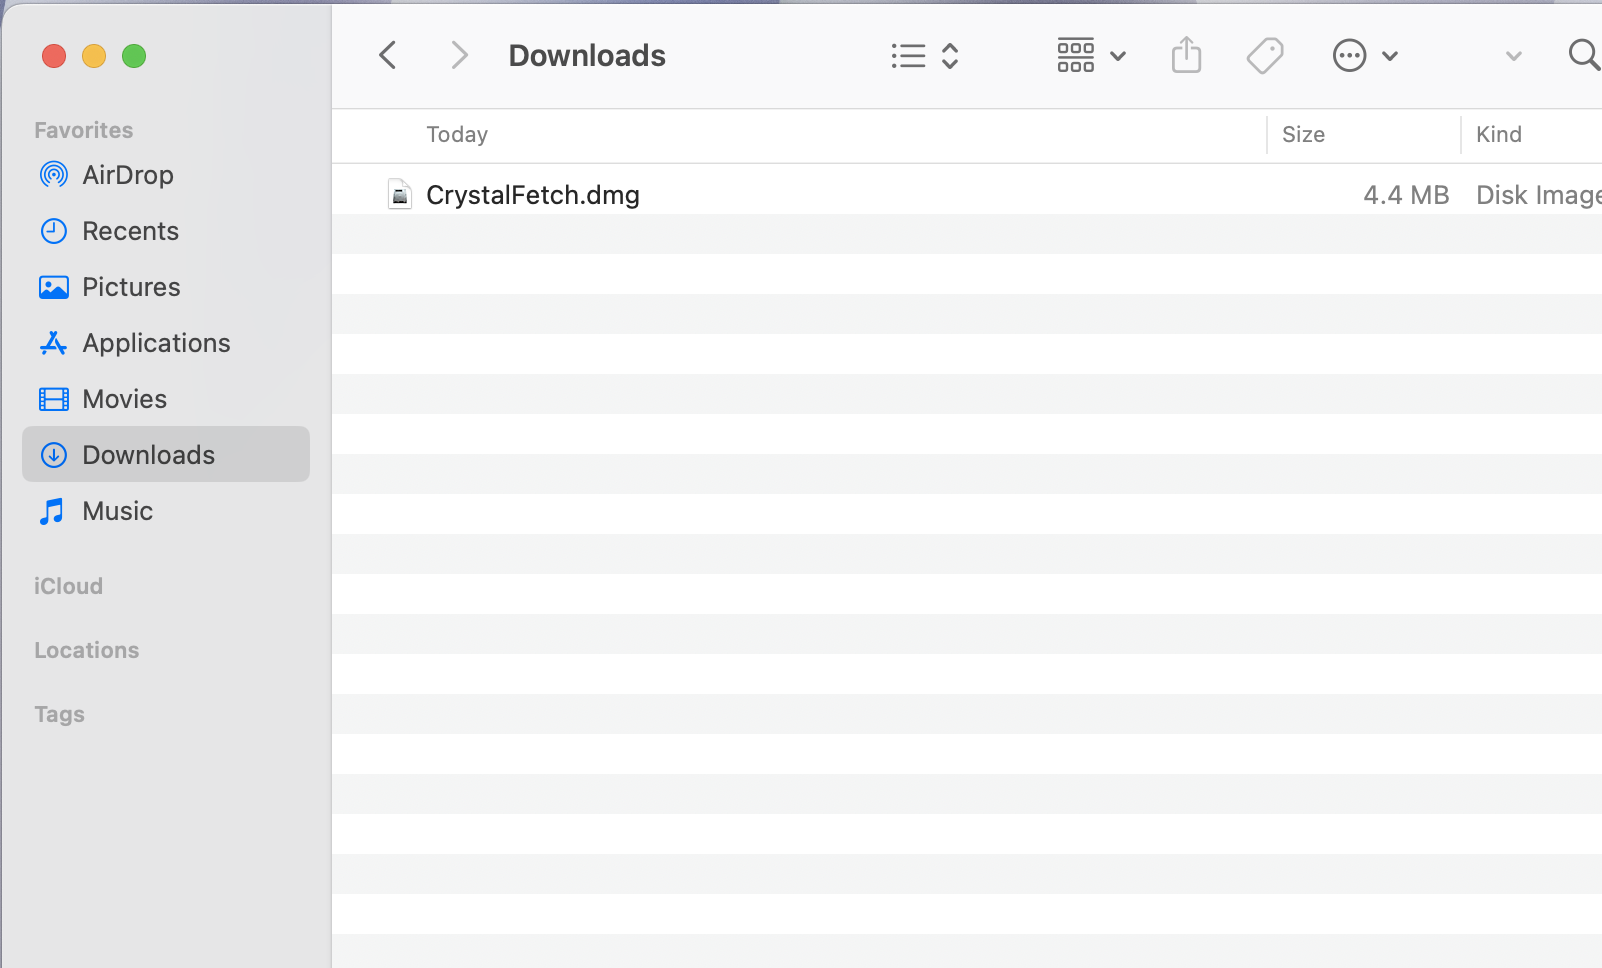Sort files by the Kind column

click(1498, 134)
